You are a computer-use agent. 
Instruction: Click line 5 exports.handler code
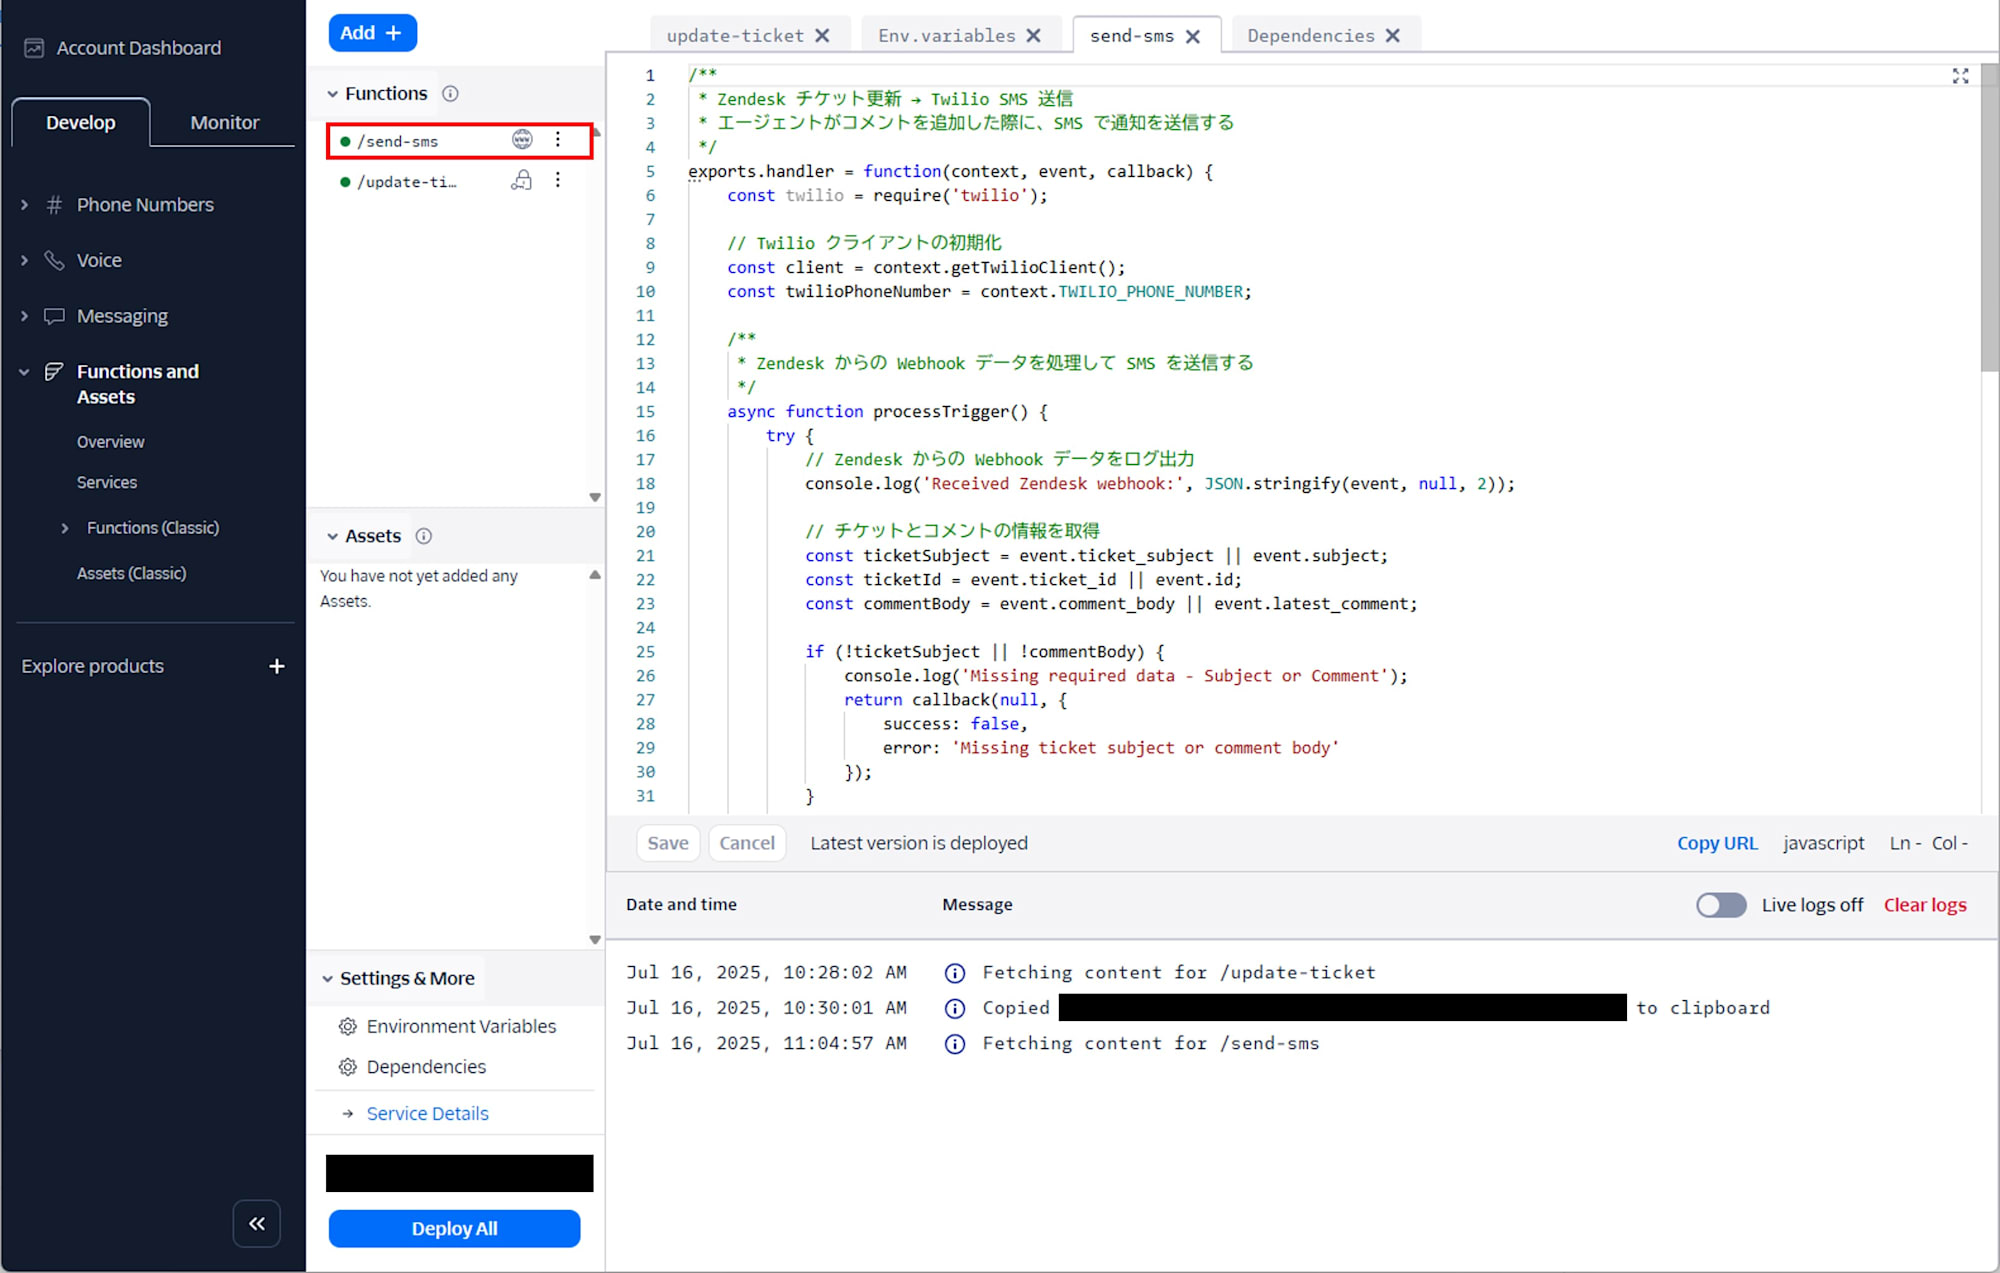(950, 171)
